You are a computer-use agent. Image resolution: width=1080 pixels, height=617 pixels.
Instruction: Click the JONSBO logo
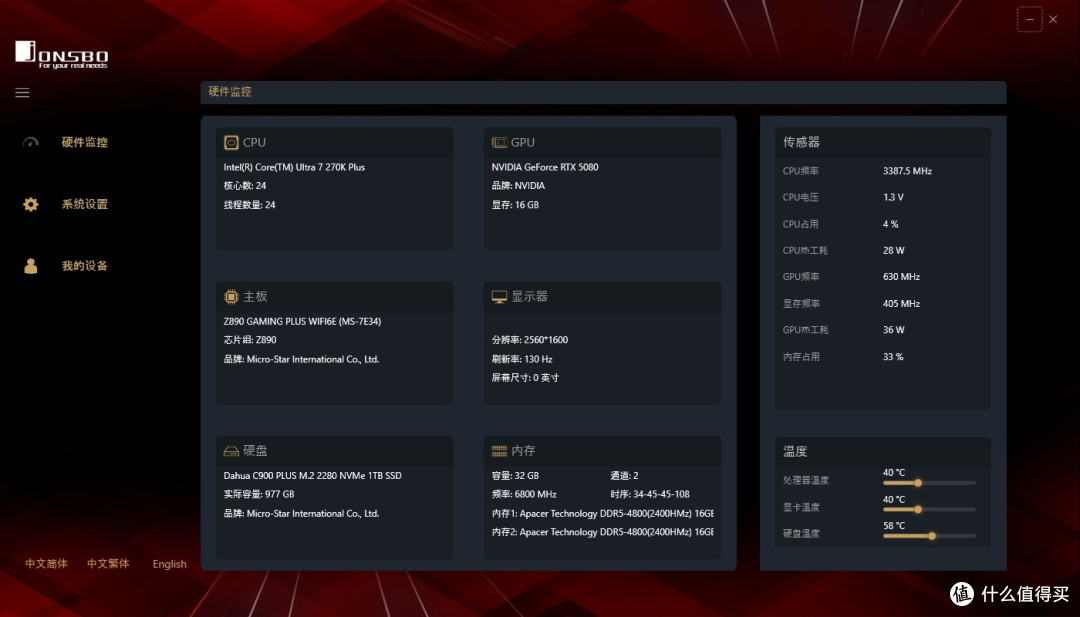tap(62, 55)
